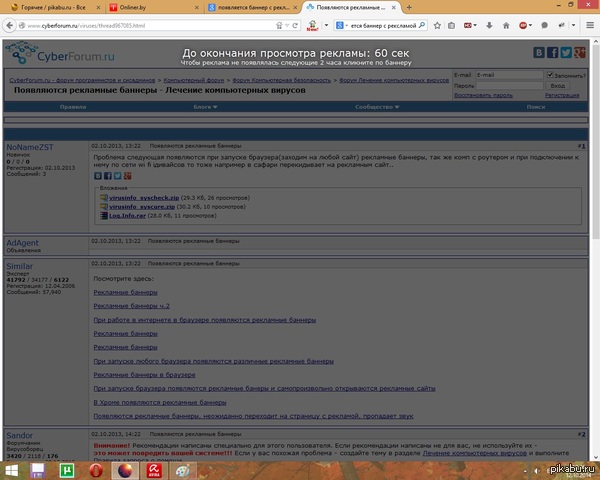Click the Вход login button
Viewport: 600px width, 480px height.
[x=558, y=86]
